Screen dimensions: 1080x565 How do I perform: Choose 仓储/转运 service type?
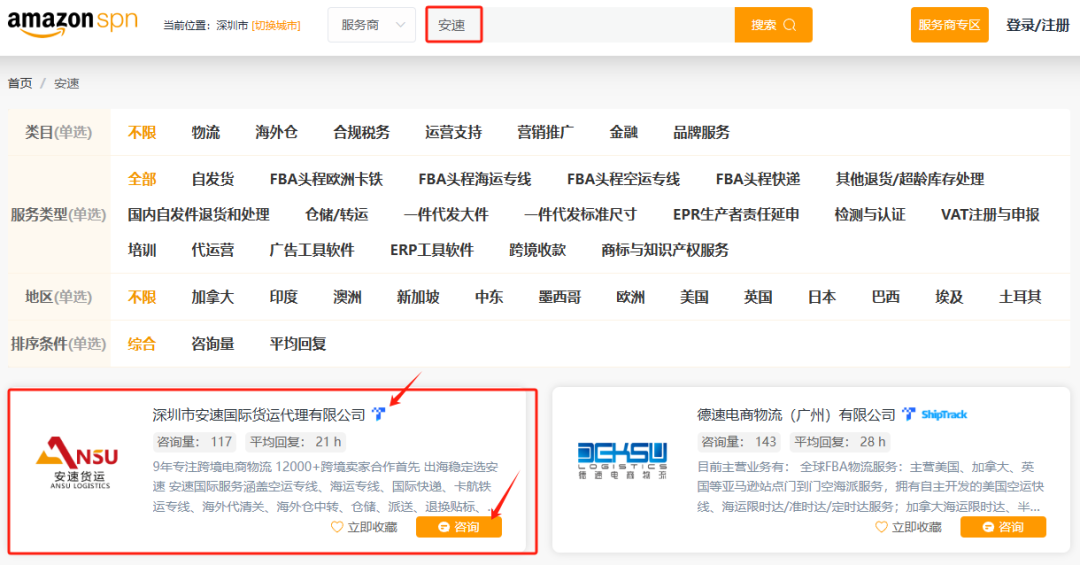click(337, 214)
